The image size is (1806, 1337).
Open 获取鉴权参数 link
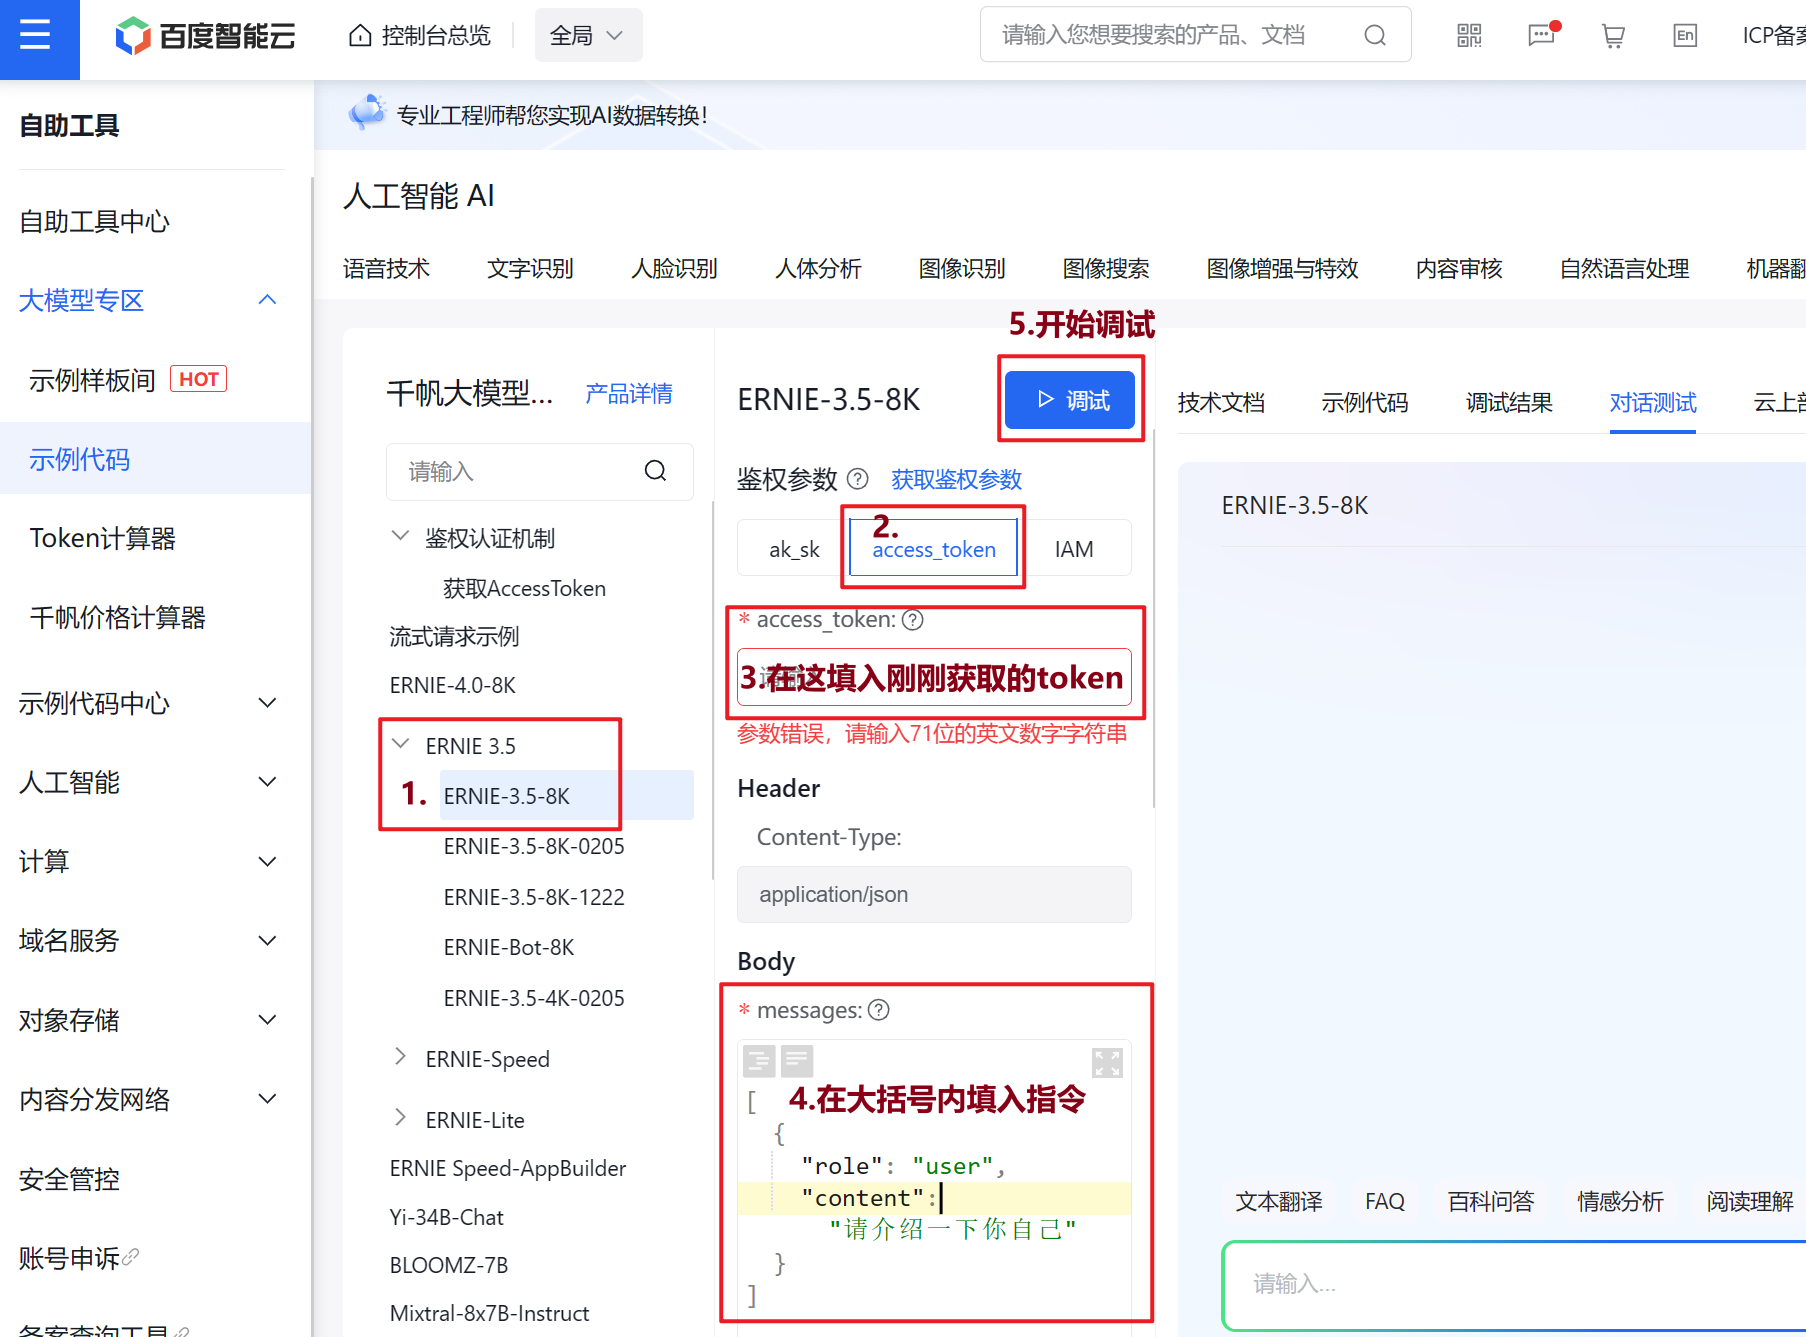(956, 479)
